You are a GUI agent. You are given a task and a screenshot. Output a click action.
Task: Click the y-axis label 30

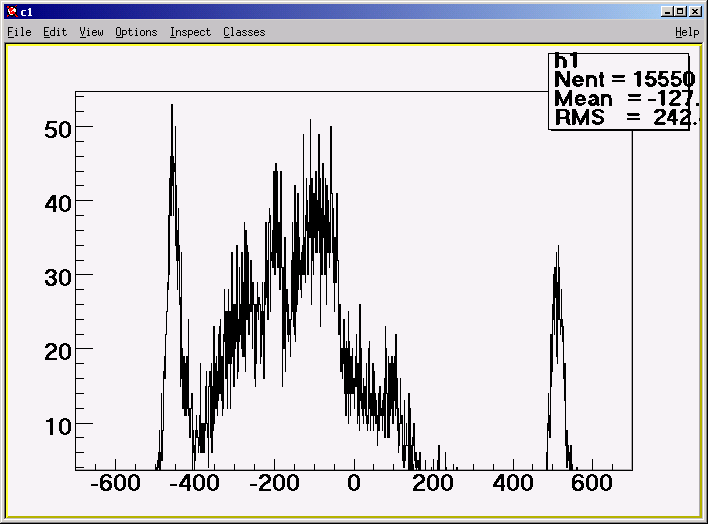pyautogui.click(x=58, y=278)
